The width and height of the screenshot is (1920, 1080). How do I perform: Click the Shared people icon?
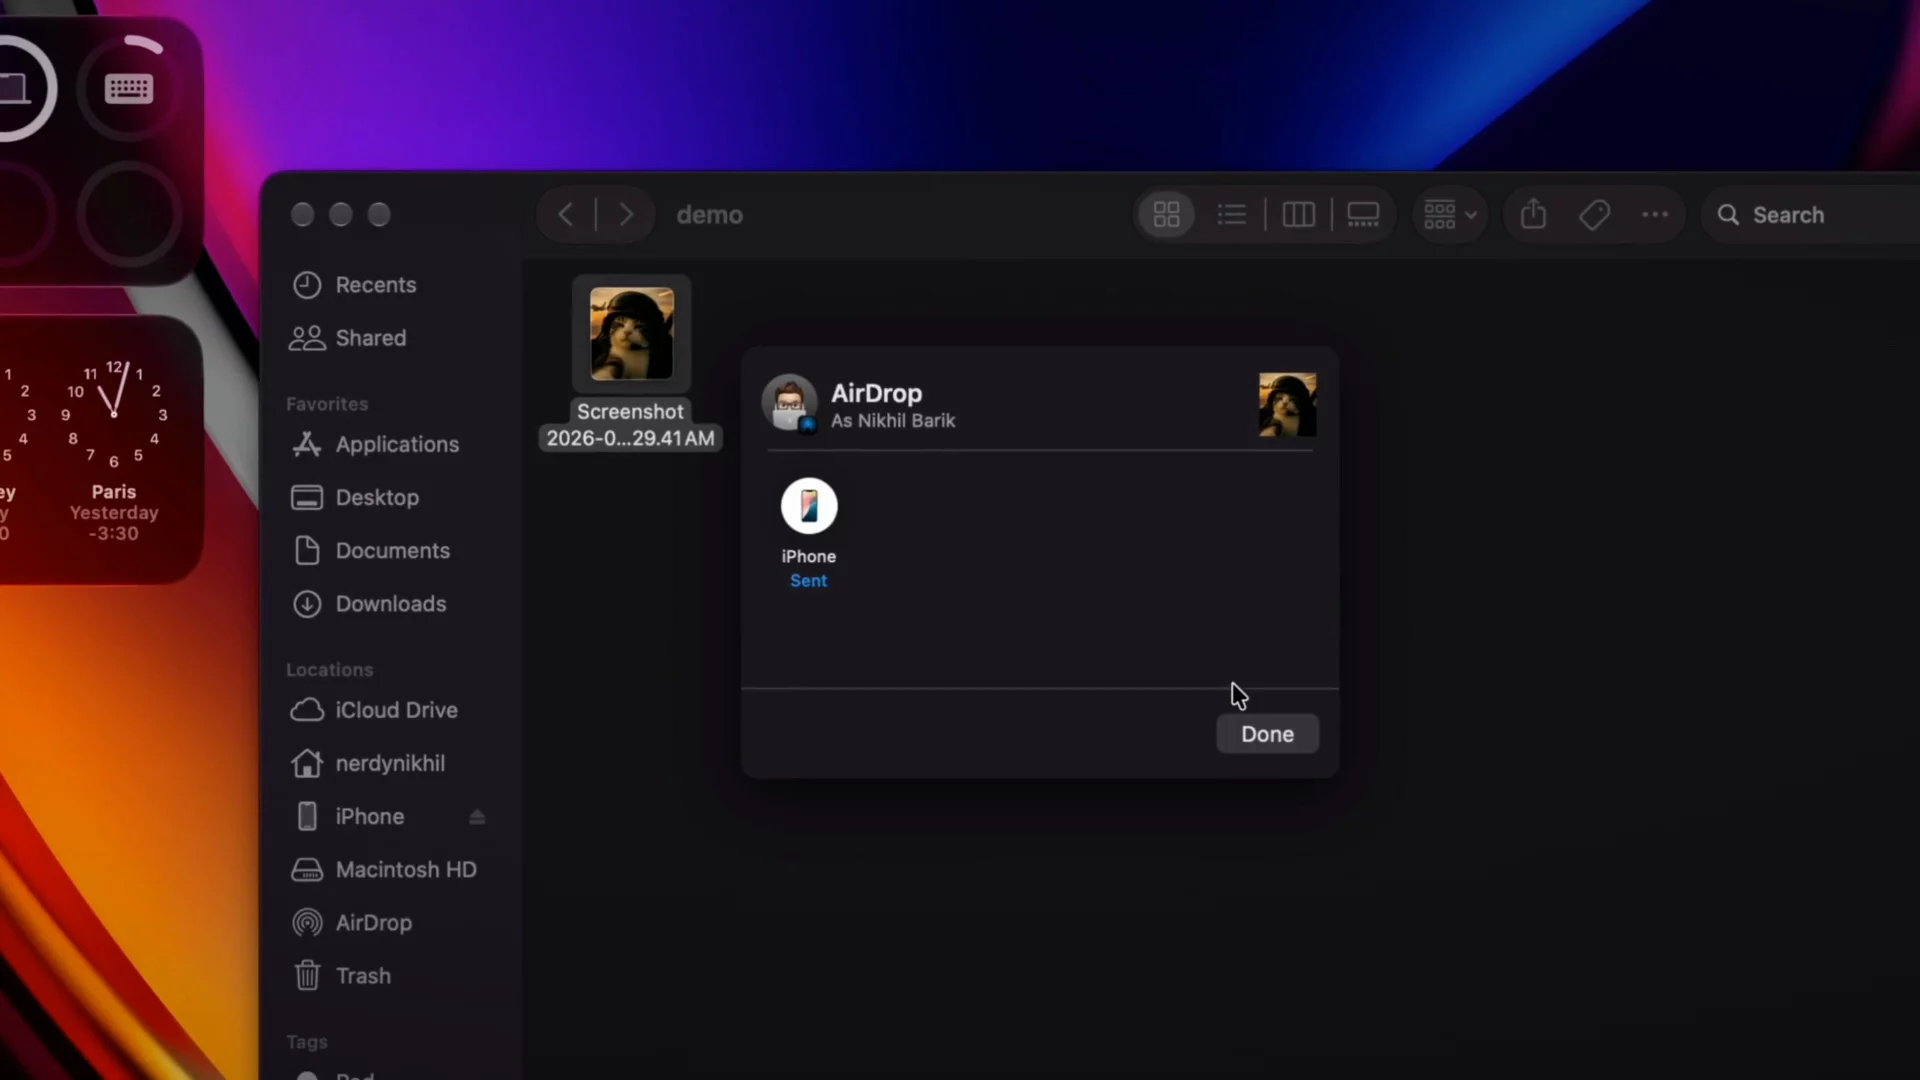tap(307, 338)
